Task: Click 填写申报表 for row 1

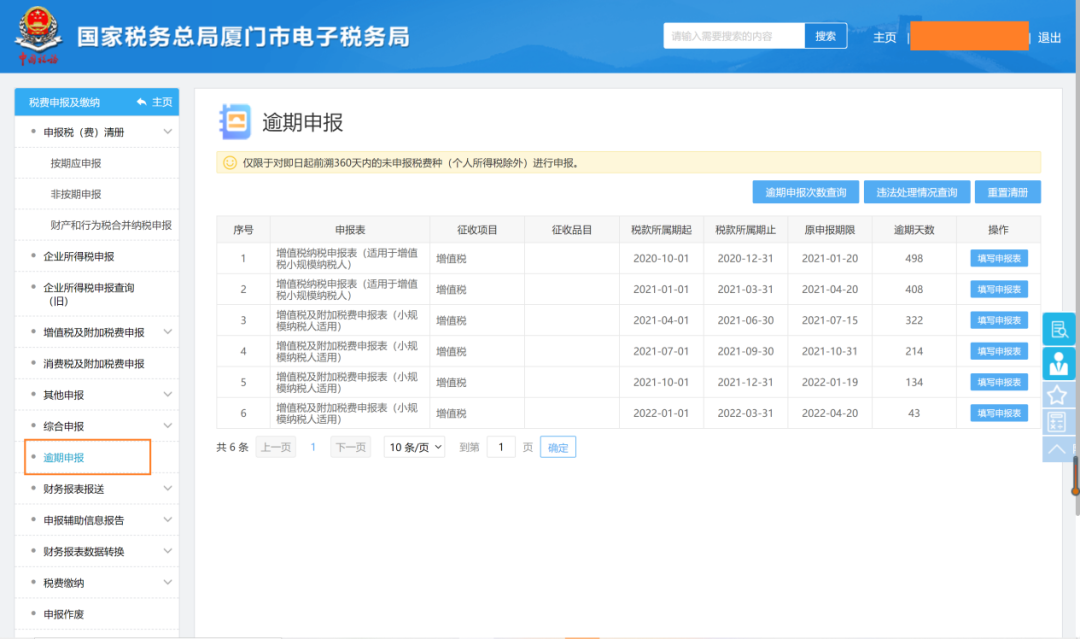Action: (999, 258)
